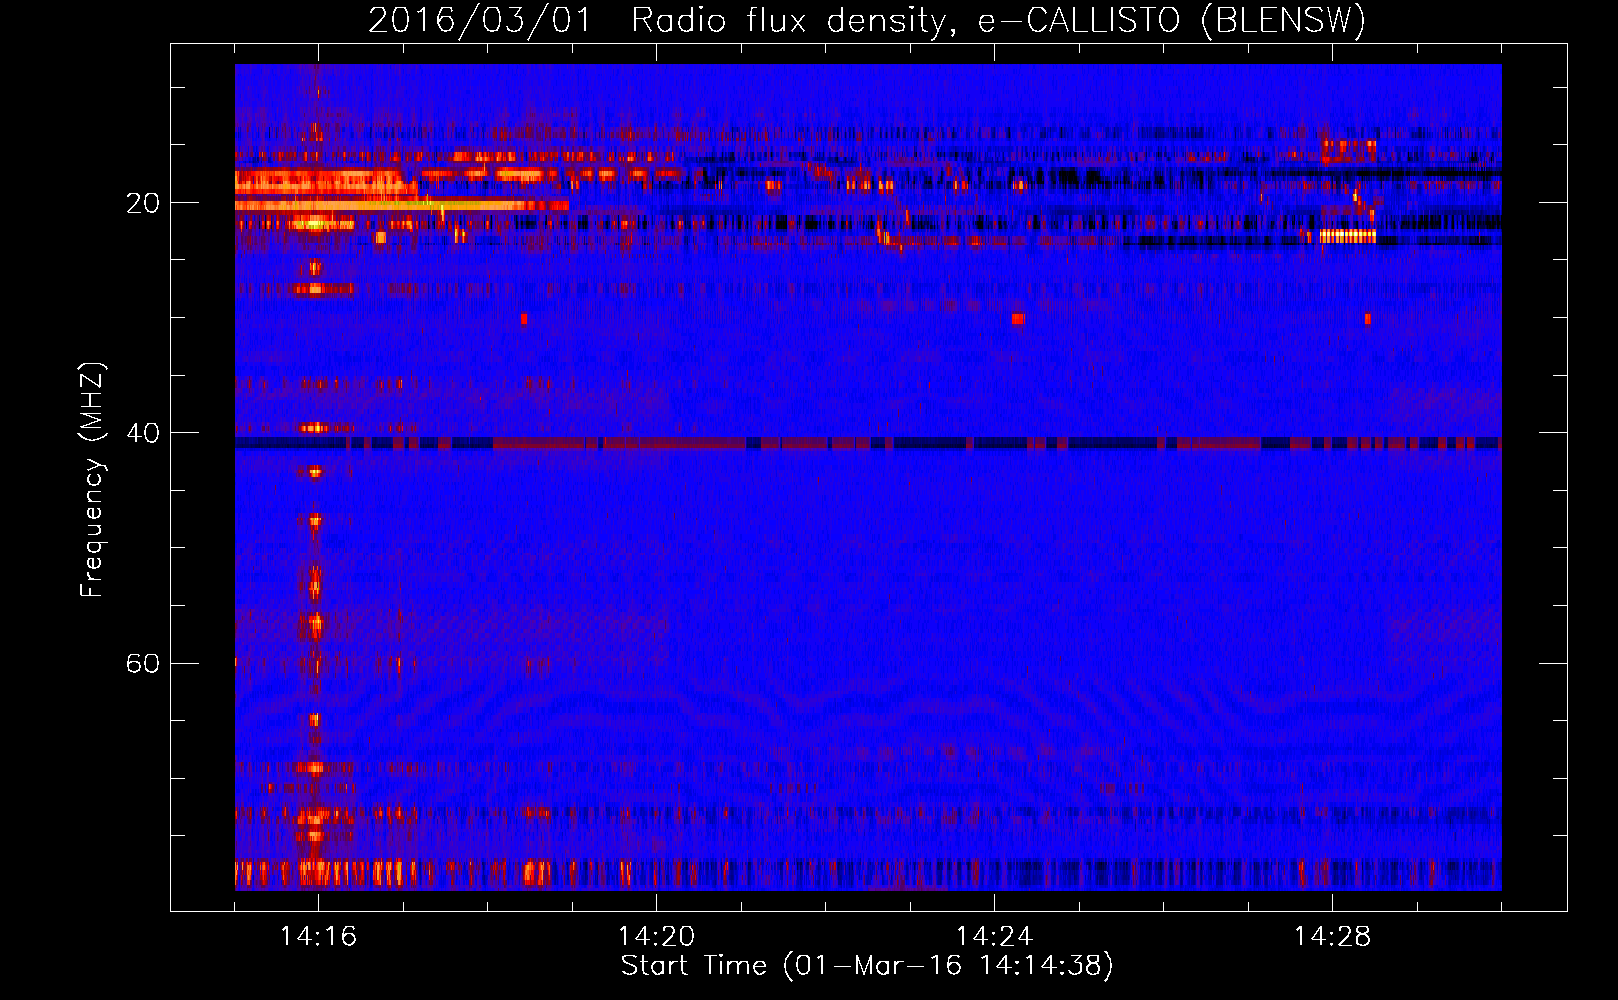The height and width of the screenshot is (1000, 1618).
Task: Click the 'Start Time (01-Mar-16 14:14:38)' label
Action: [867, 966]
